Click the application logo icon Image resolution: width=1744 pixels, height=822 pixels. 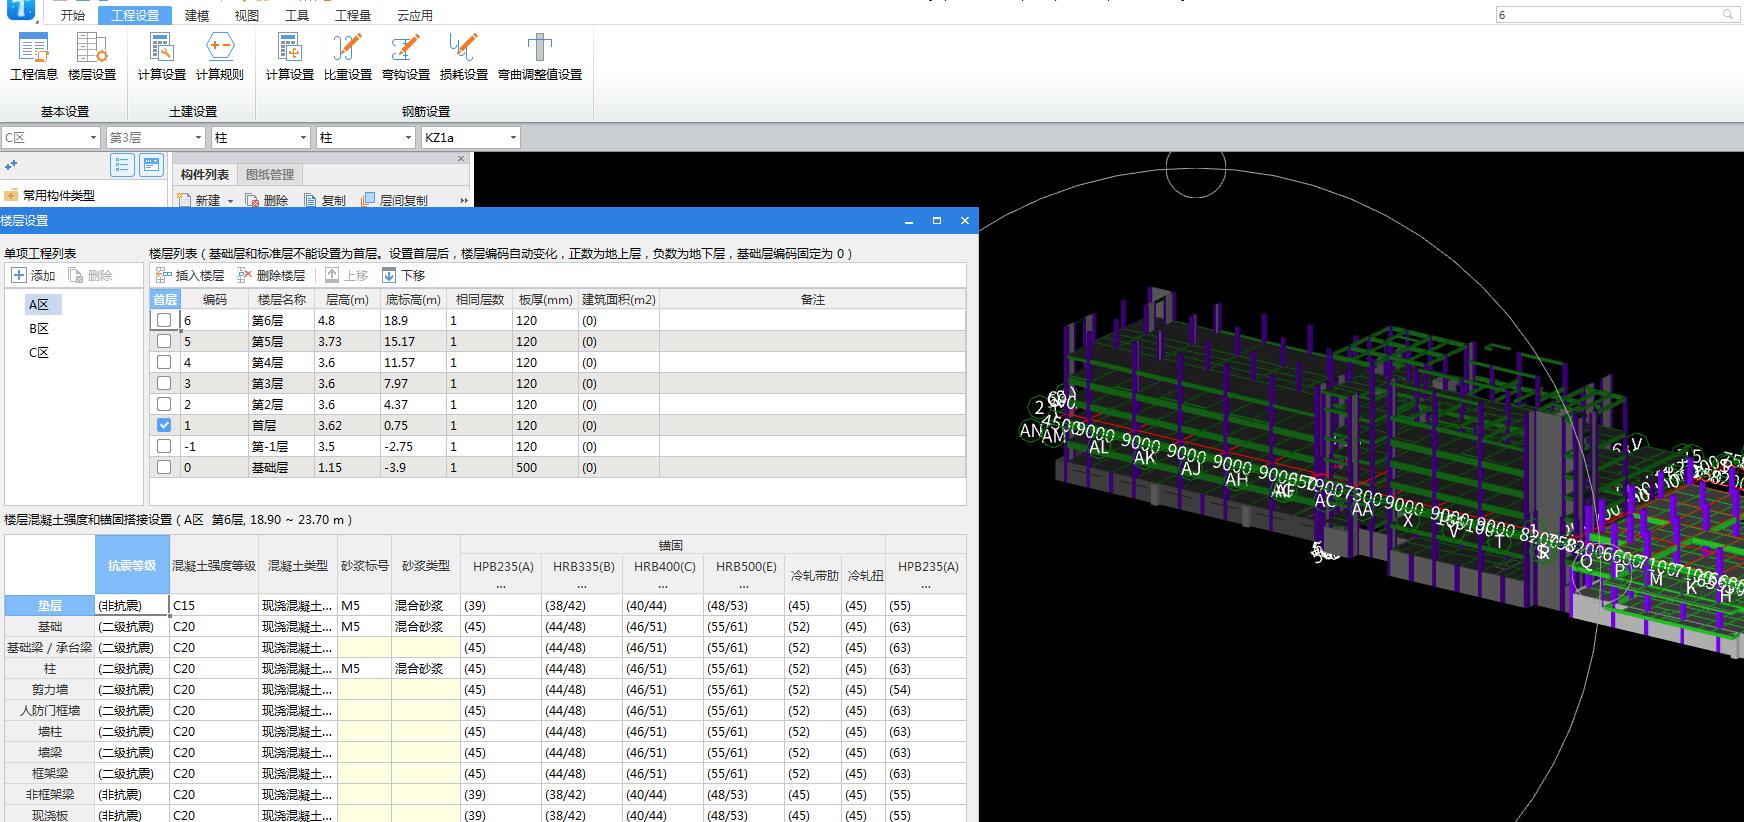[x=20, y=11]
